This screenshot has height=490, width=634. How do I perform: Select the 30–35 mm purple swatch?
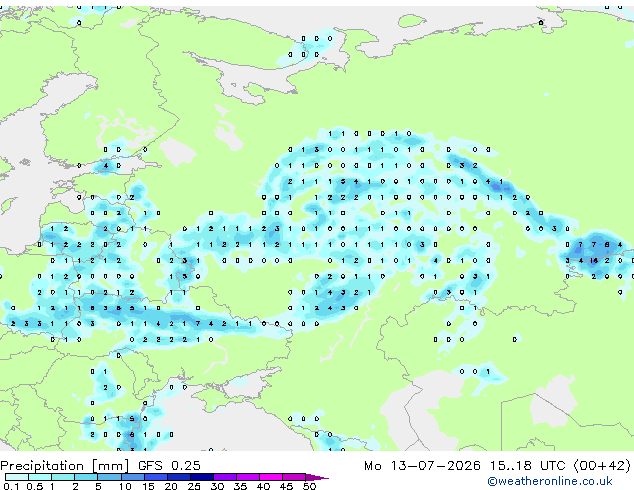224,477
